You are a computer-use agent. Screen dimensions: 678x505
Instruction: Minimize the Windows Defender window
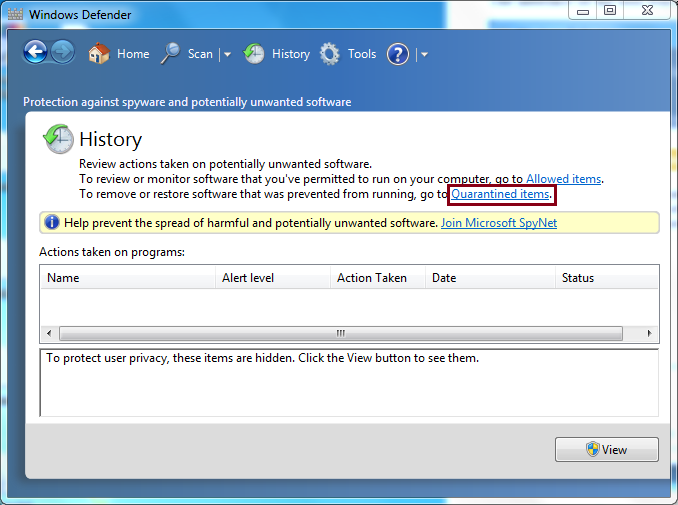(x=583, y=11)
